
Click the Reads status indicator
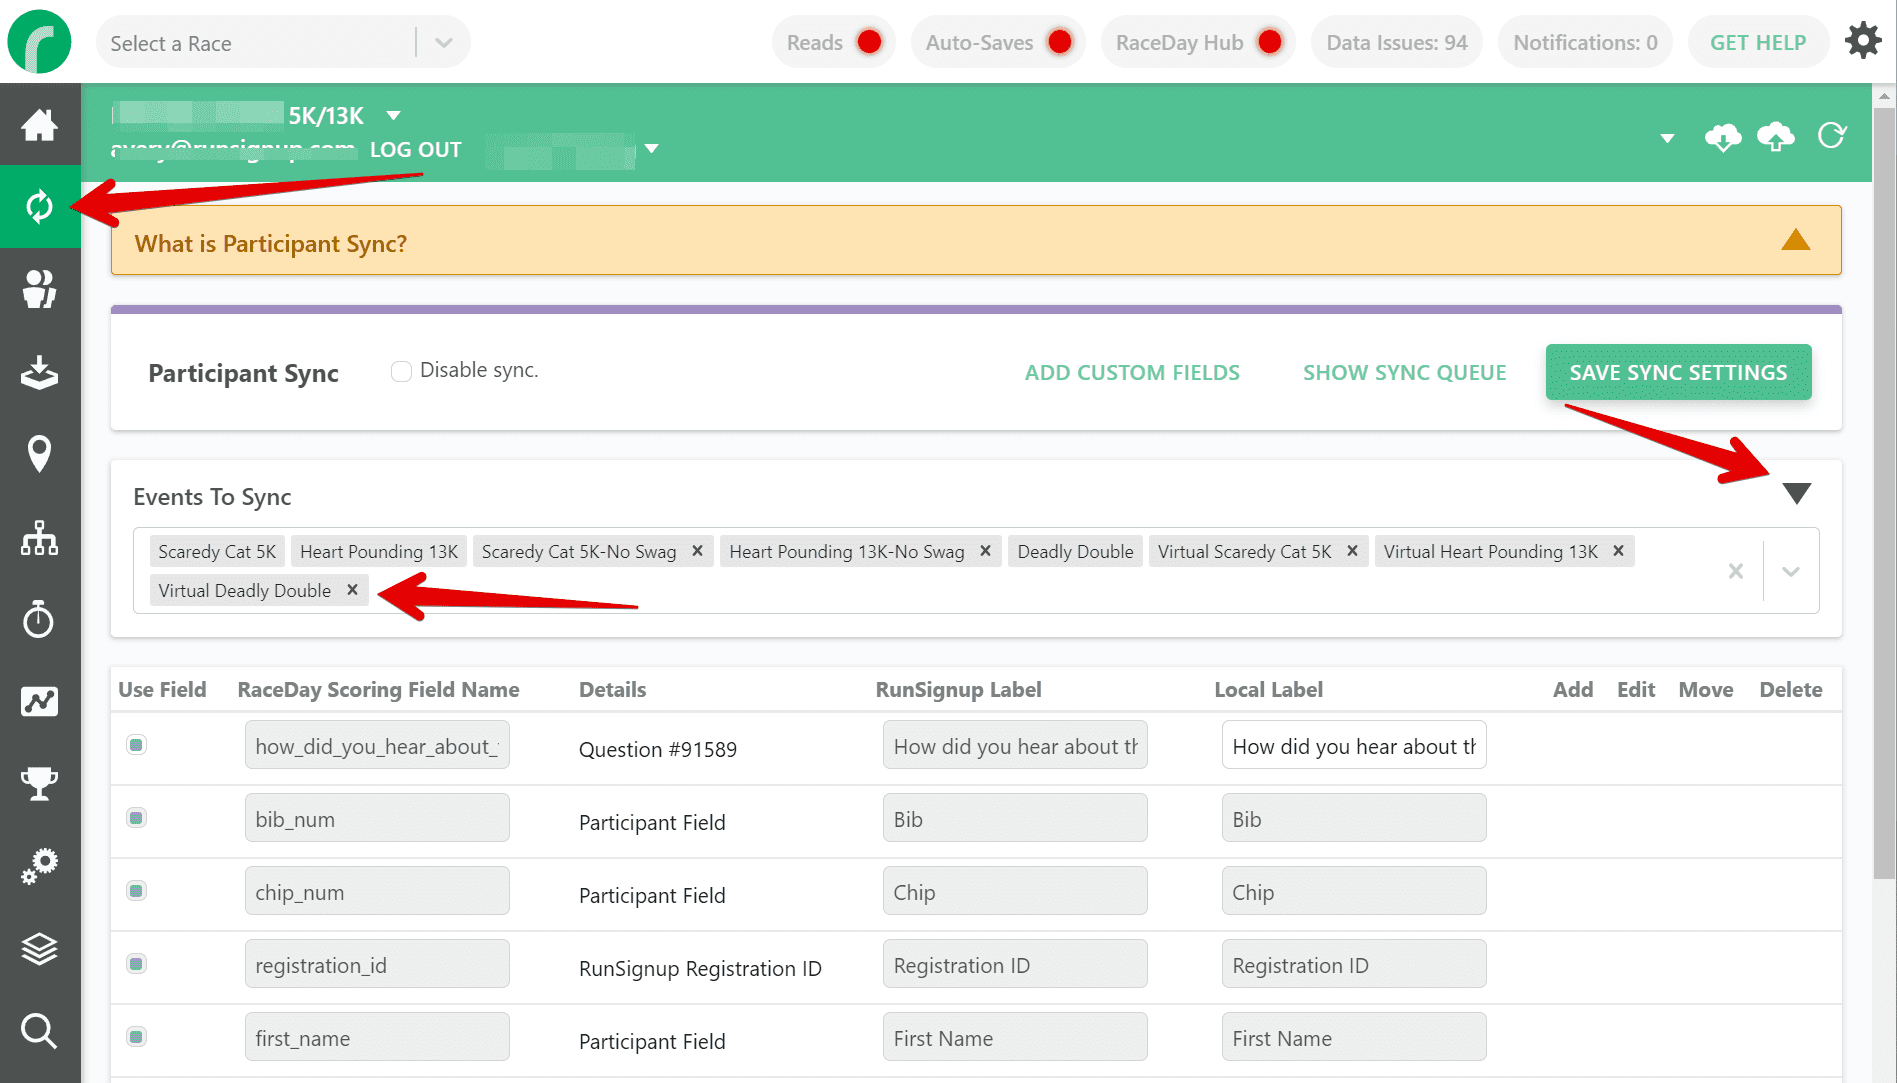pyautogui.click(x=834, y=42)
